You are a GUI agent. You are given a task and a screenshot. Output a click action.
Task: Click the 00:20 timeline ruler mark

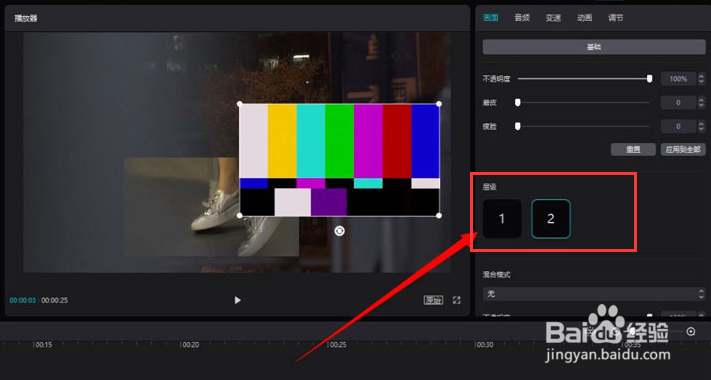pos(190,345)
